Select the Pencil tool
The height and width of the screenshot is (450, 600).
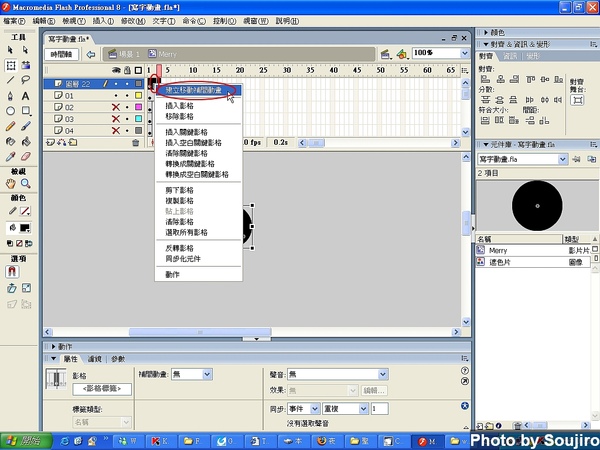[x=11, y=126]
